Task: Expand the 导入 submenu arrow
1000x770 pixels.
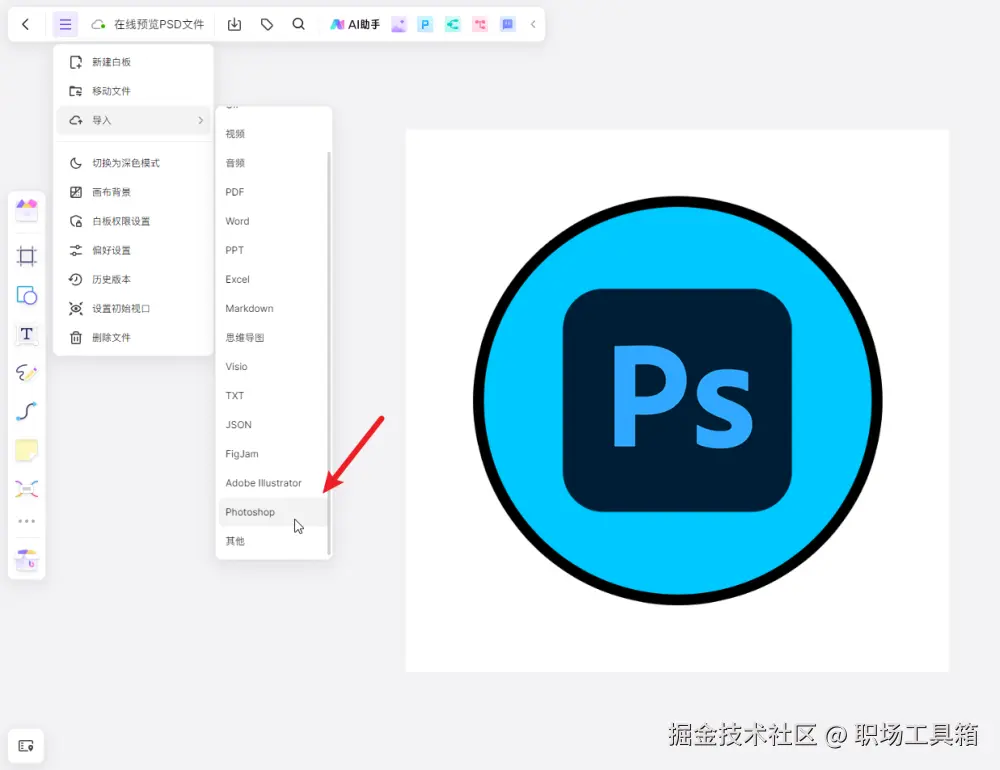Action: coord(200,120)
